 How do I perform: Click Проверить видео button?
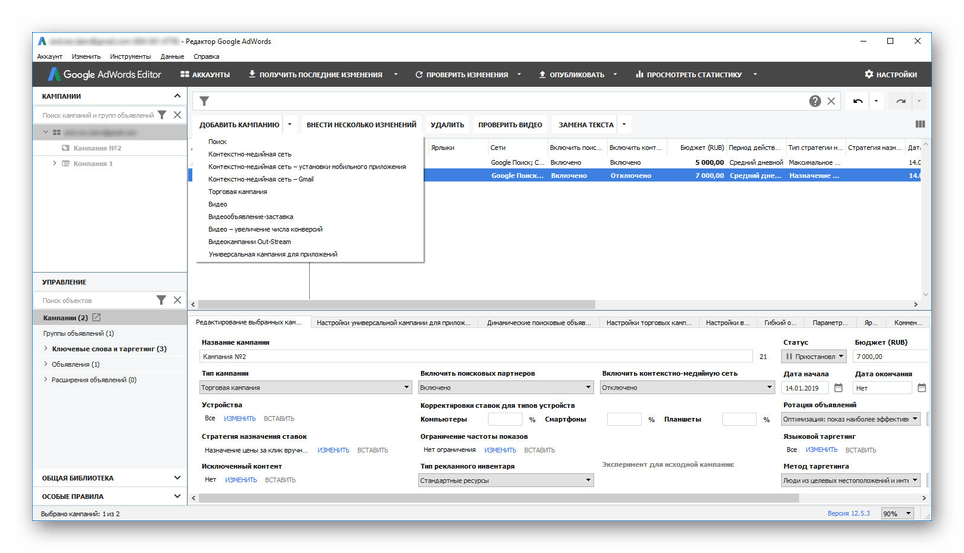[510, 124]
